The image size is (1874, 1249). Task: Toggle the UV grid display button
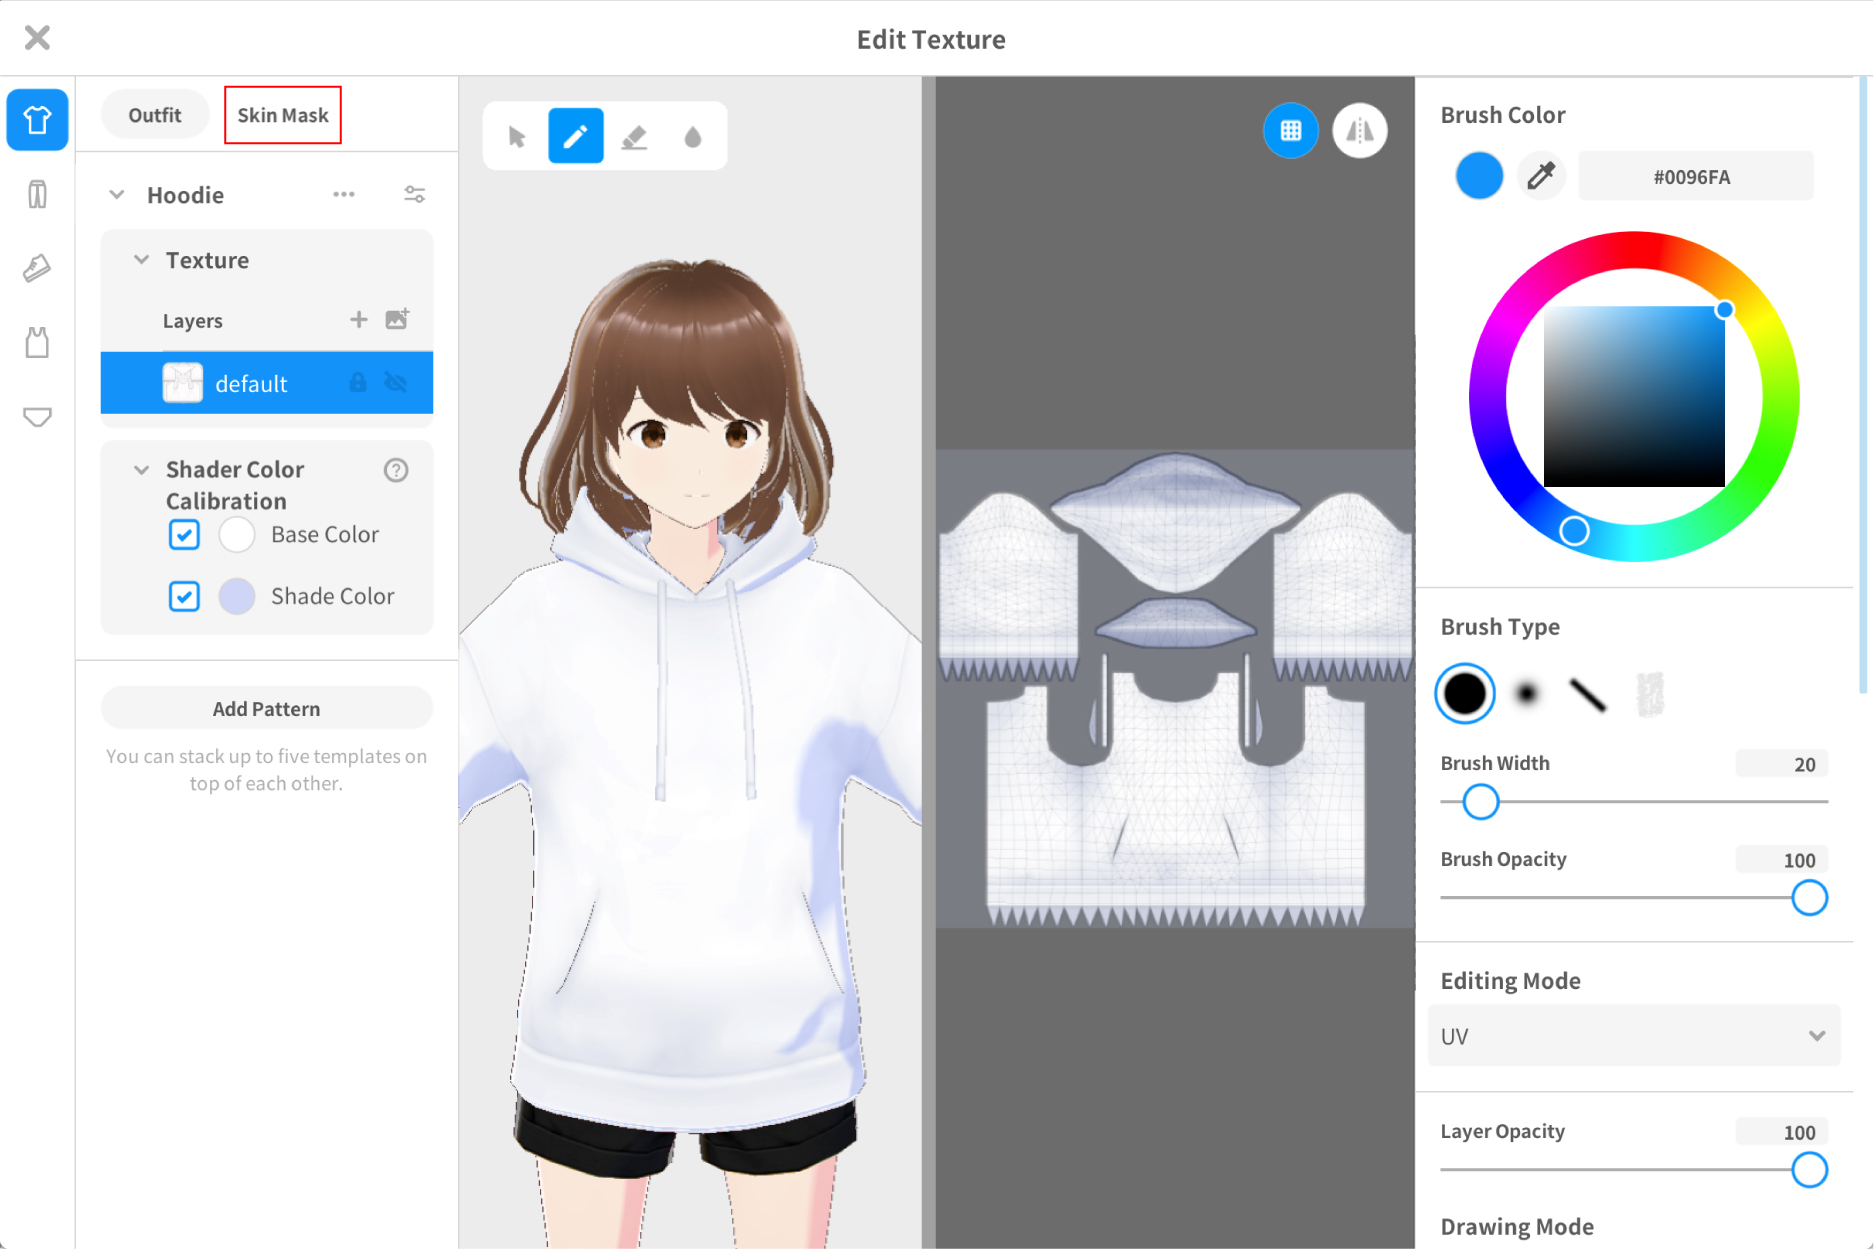(1290, 131)
